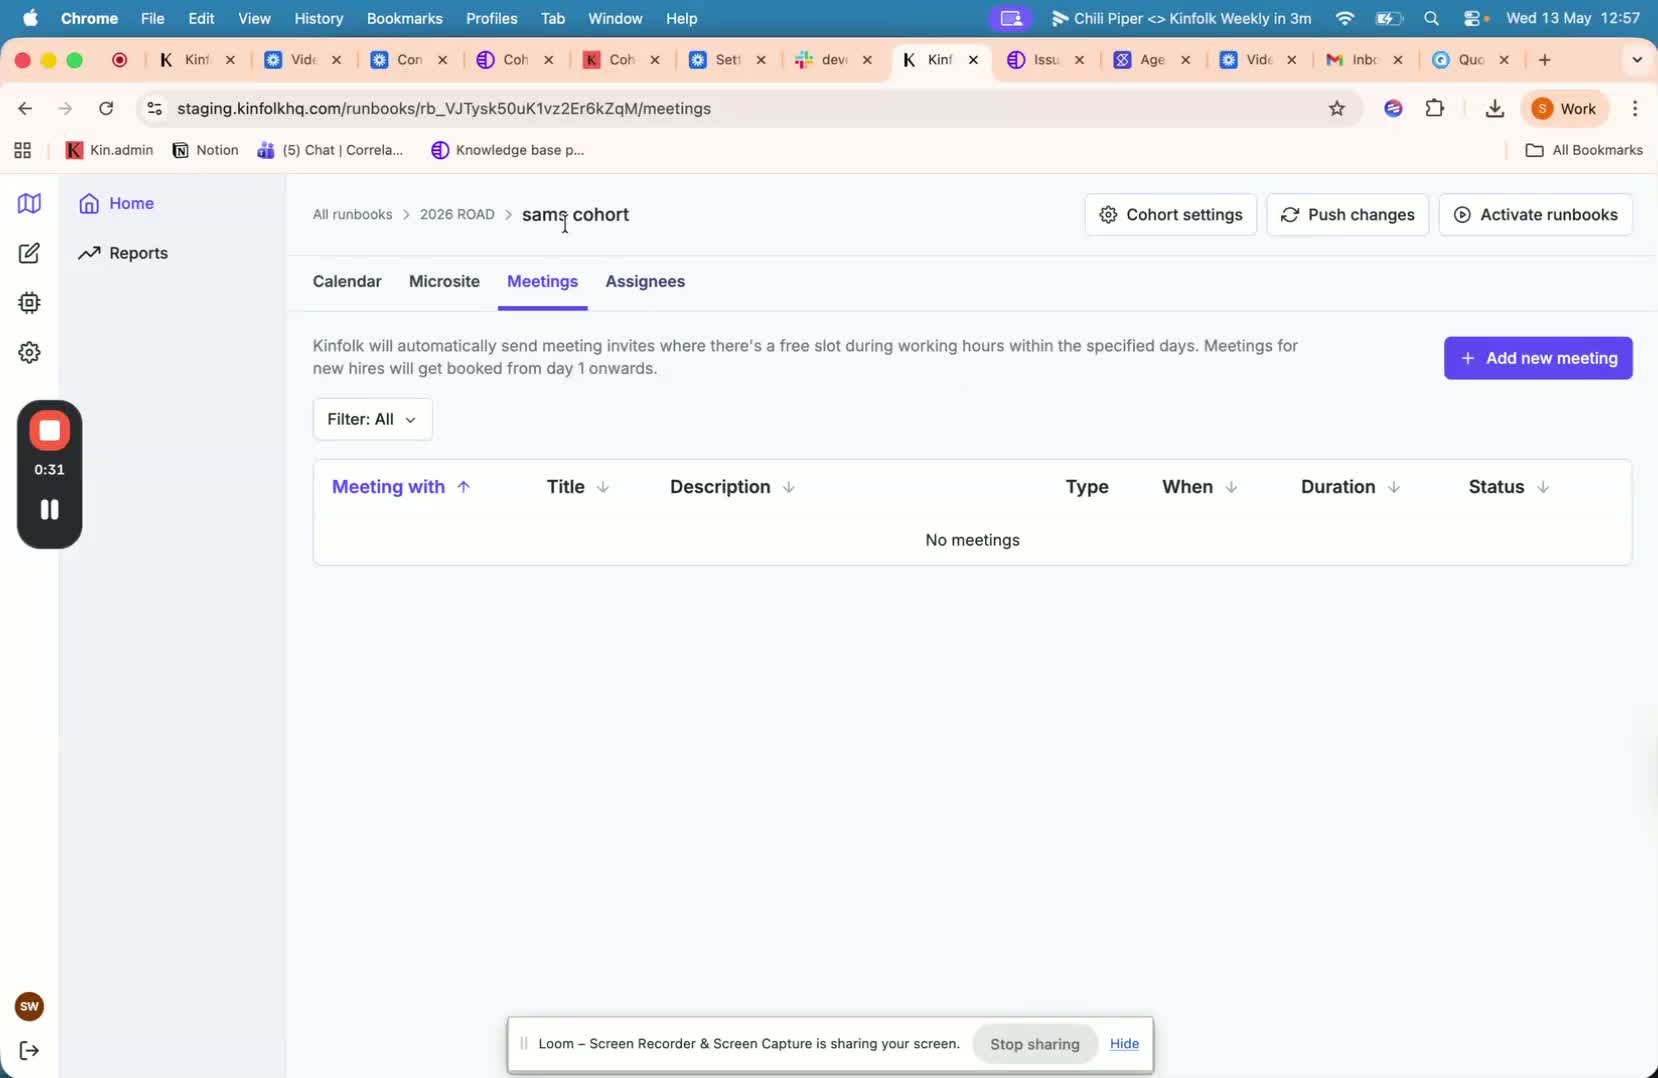Image resolution: width=1658 pixels, height=1078 pixels.
Task: Switch to the Calendar tab
Action: click(347, 281)
